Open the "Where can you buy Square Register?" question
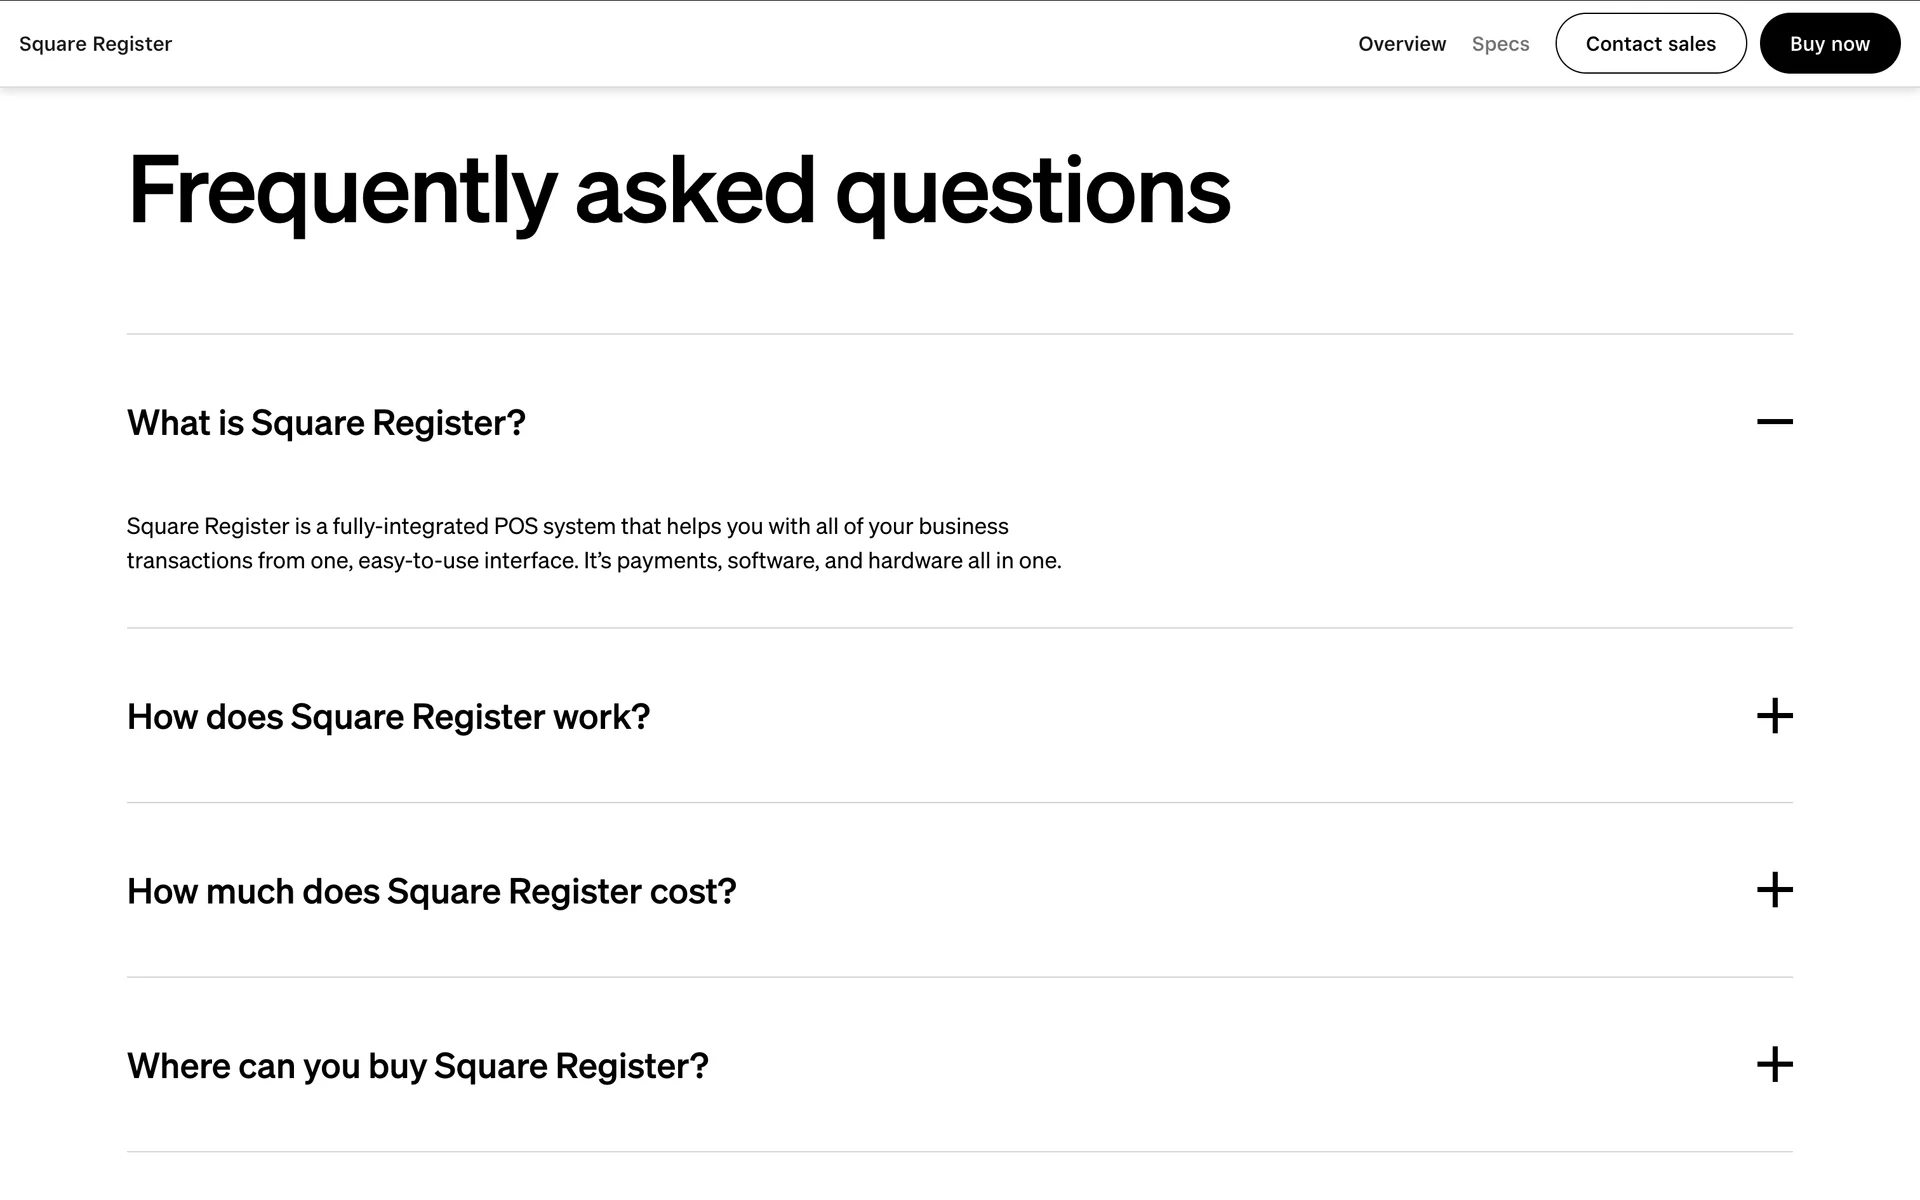The width and height of the screenshot is (1920, 1200). click(x=417, y=1066)
